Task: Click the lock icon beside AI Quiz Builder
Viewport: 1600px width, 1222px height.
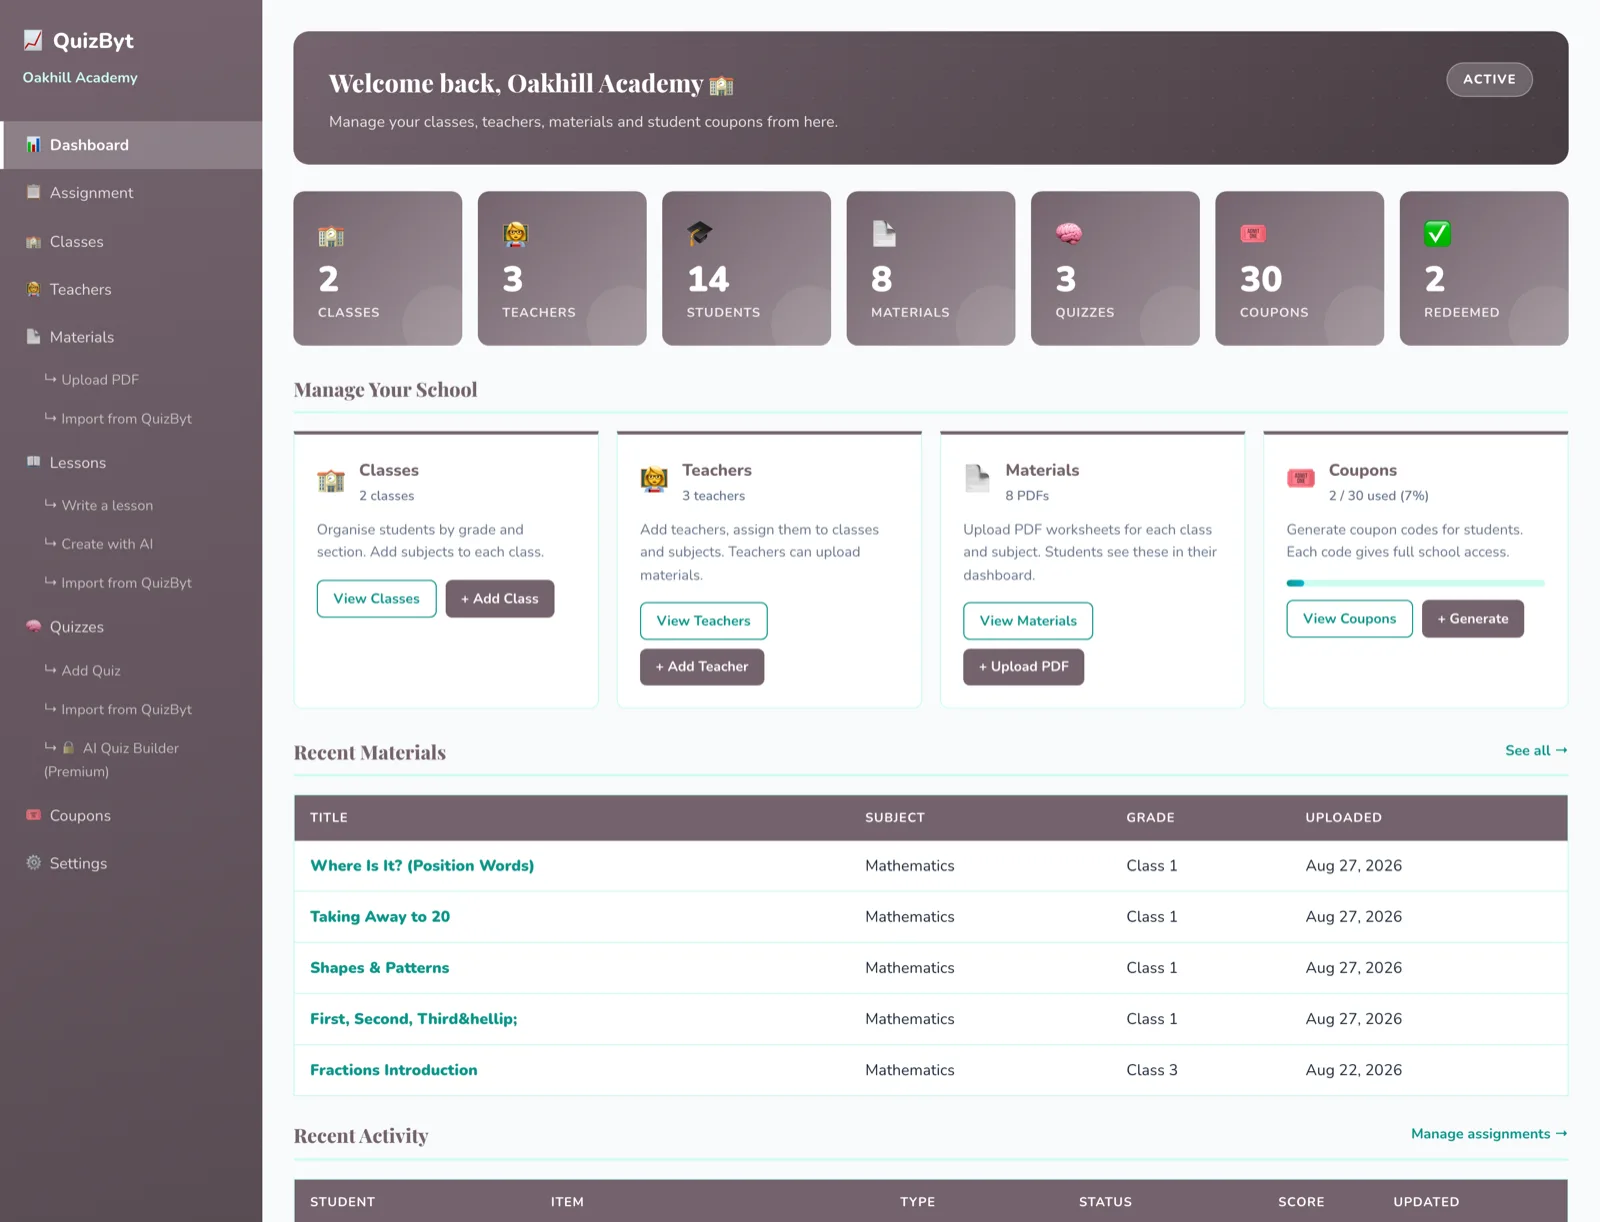Action: coord(69,748)
